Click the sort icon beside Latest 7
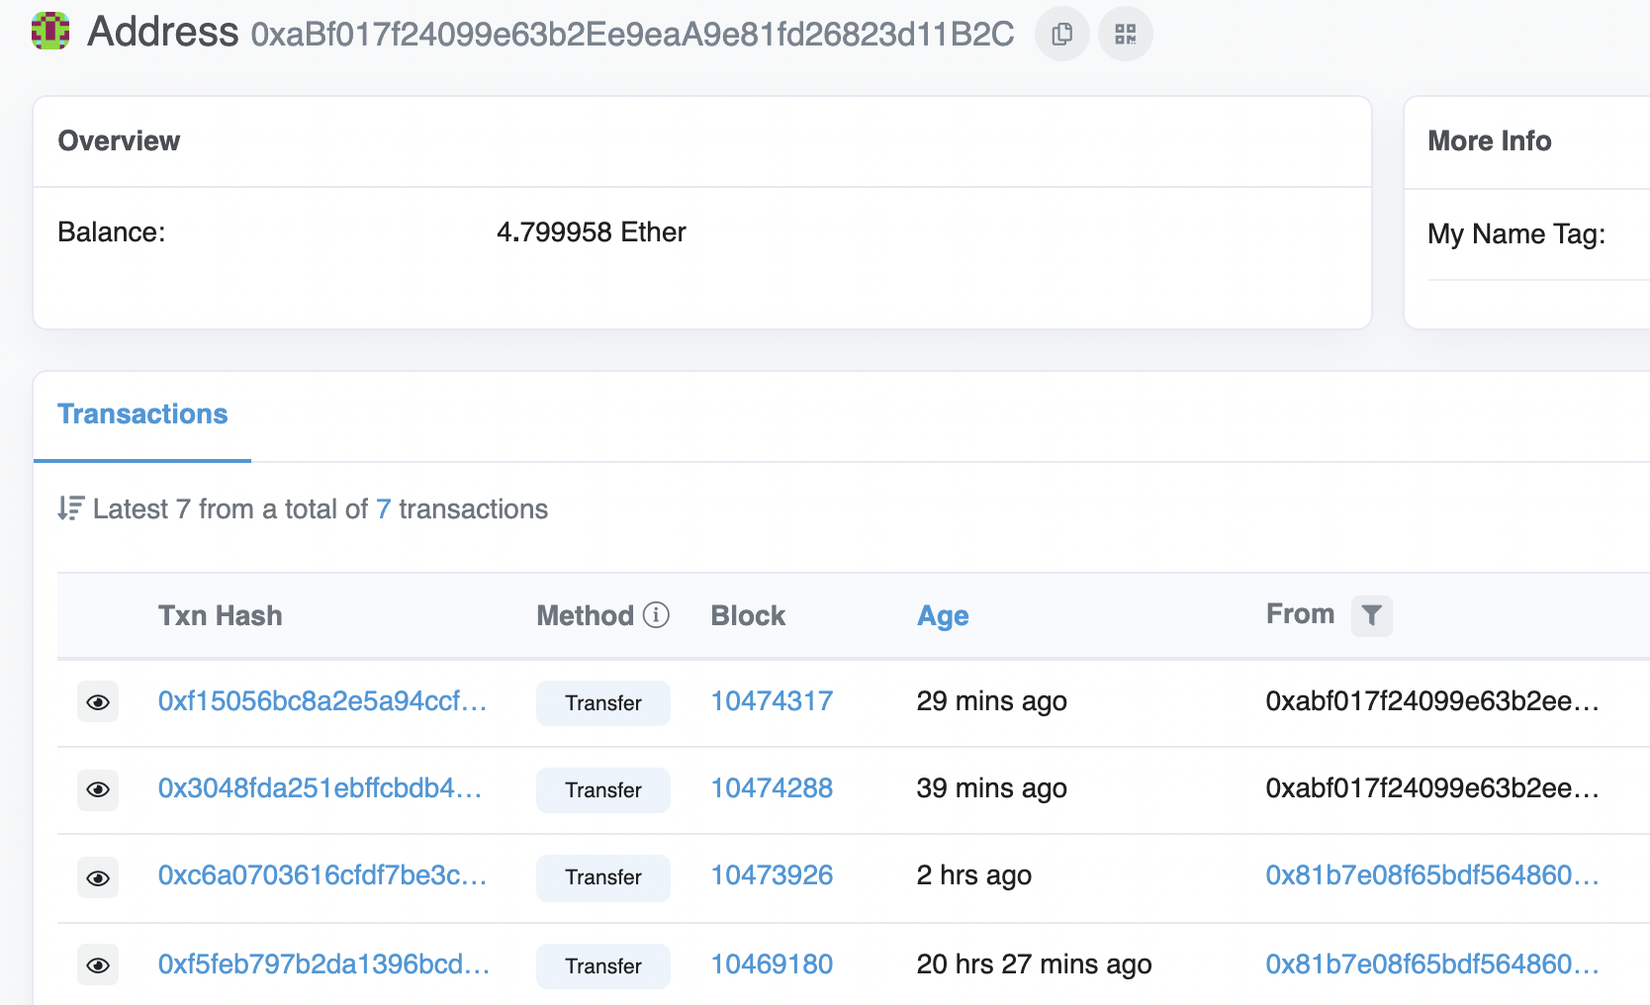 tap(70, 509)
